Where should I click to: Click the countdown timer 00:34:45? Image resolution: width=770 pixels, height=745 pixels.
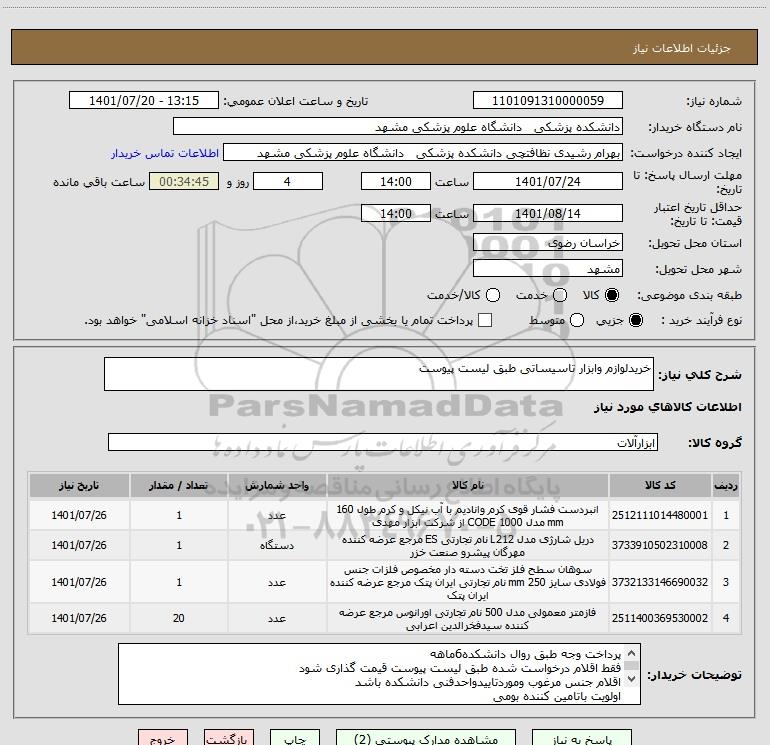point(184,181)
